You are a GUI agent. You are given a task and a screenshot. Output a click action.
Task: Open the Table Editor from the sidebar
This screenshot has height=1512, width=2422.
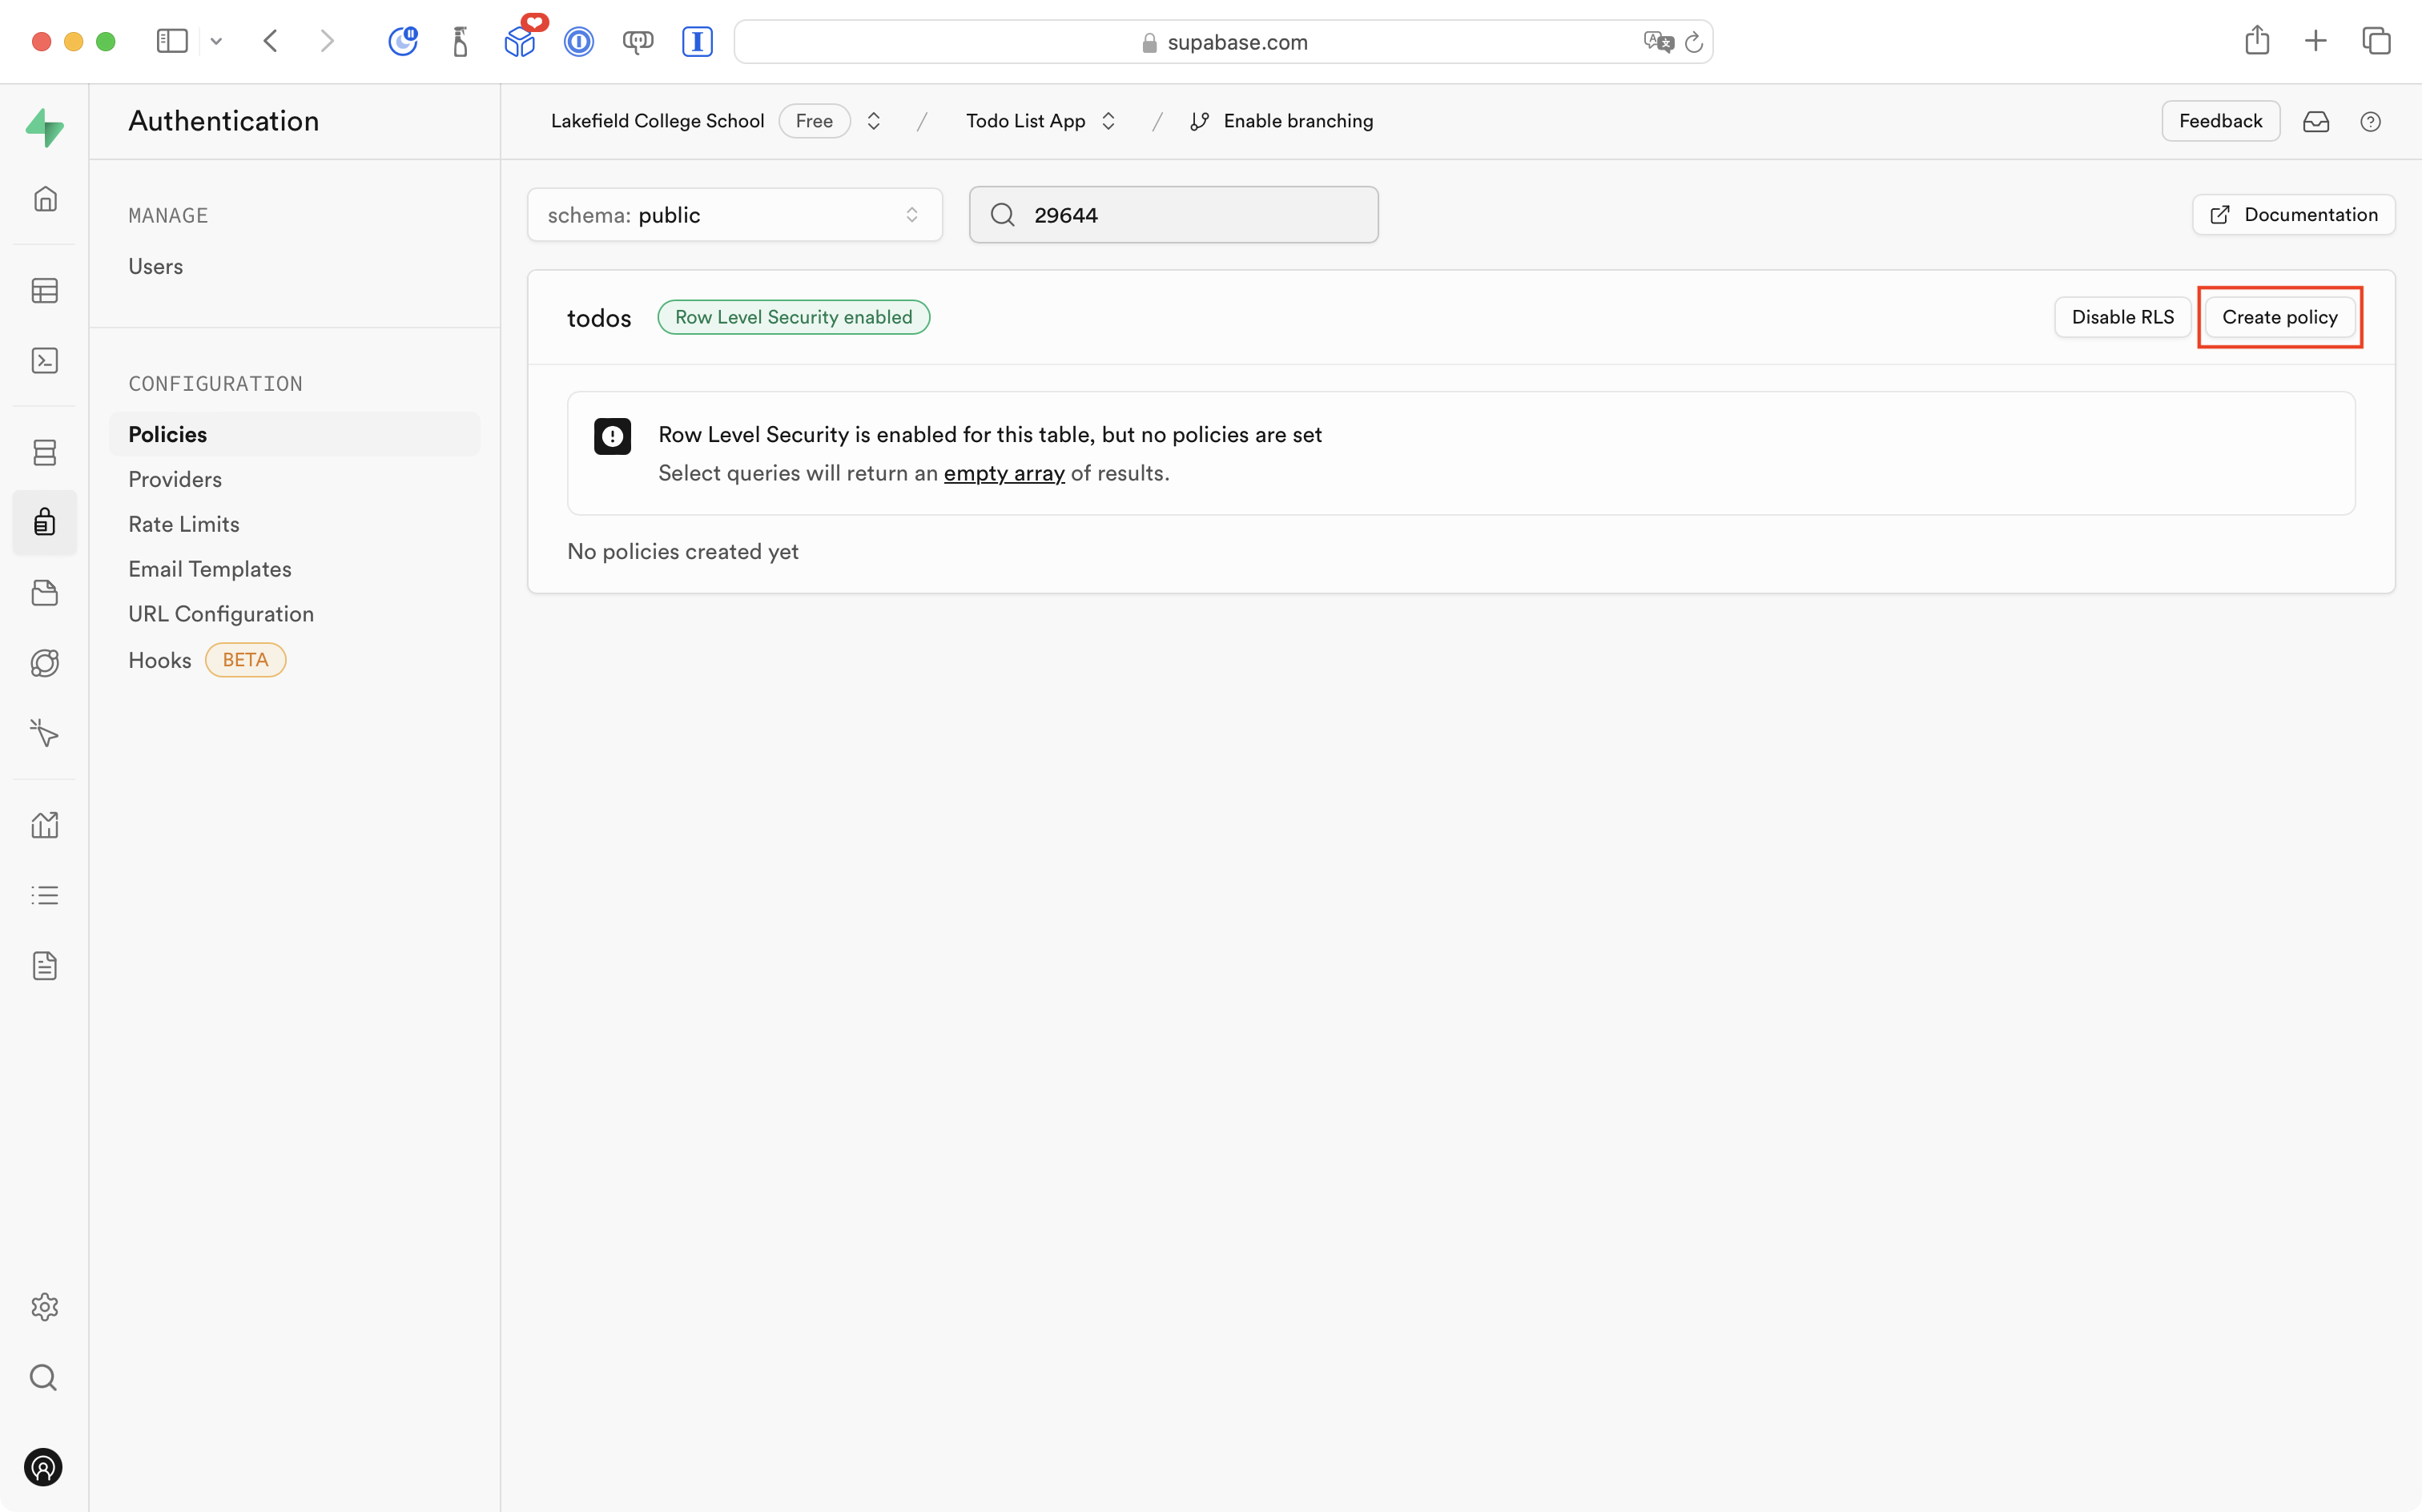tap(45, 290)
